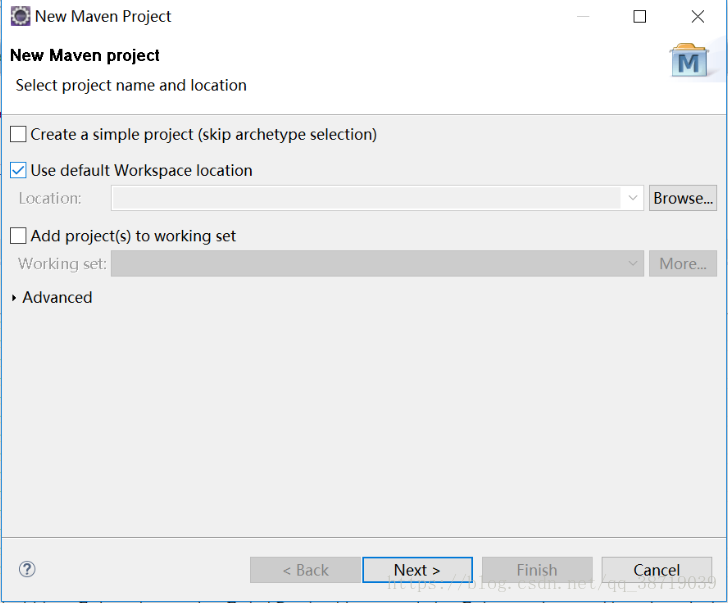Click inside the Location text field
This screenshot has height=603, width=728.
(x=367, y=199)
